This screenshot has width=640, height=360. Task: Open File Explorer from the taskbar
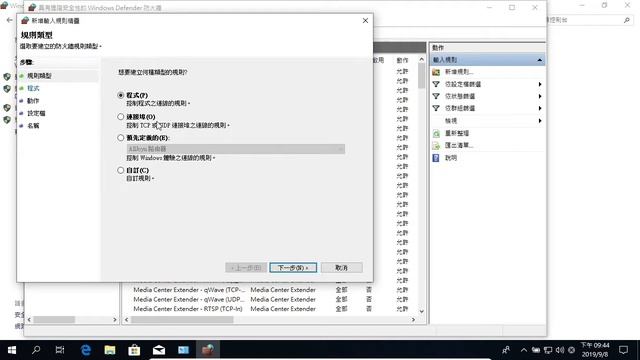coord(110,350)
